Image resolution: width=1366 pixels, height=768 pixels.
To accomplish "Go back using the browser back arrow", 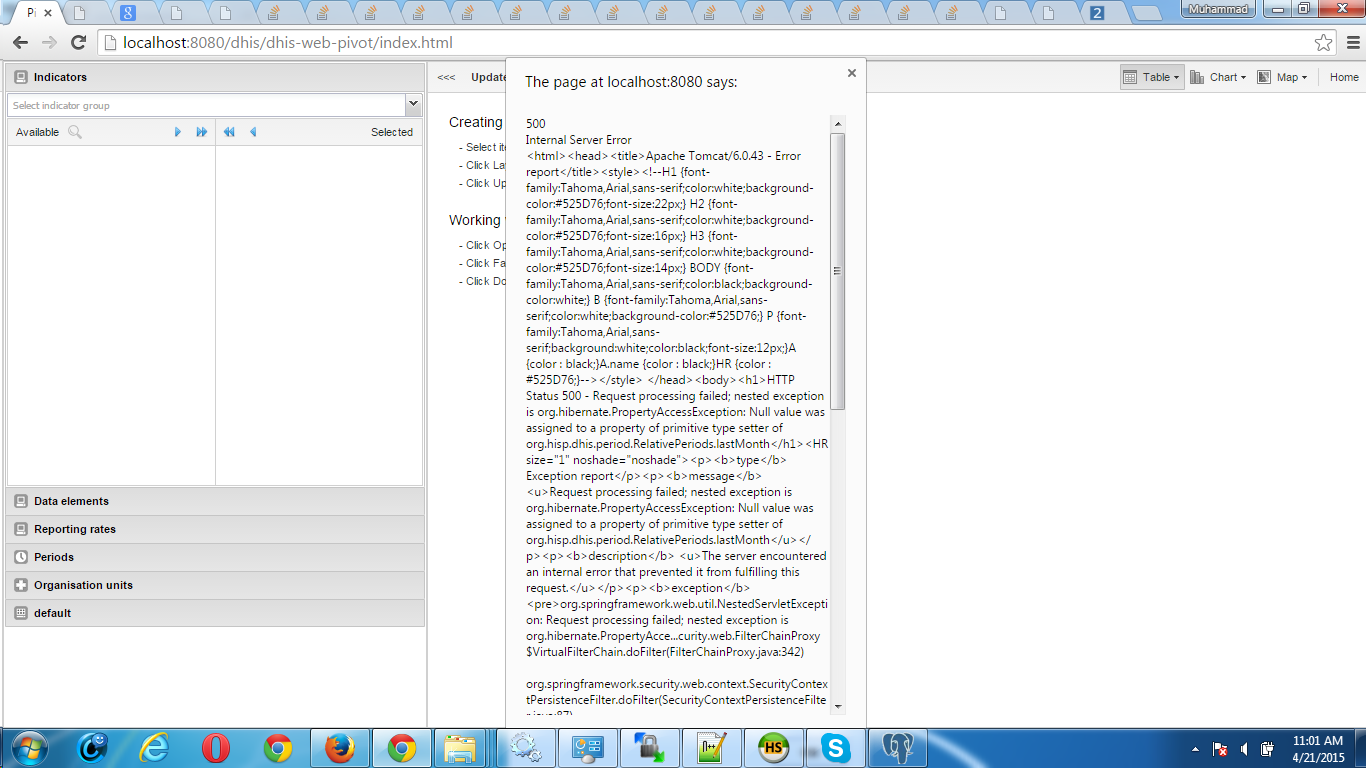I will click(20, 43).
